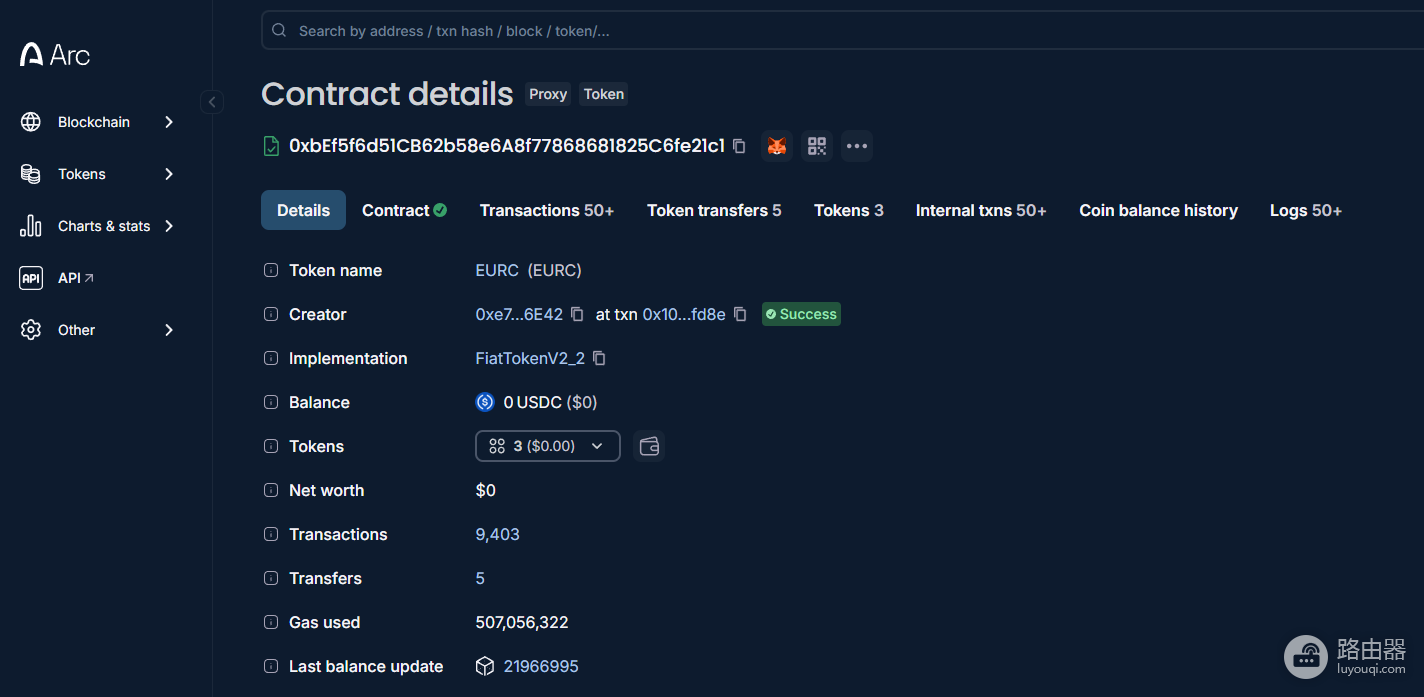
Task: Expand the Tokens sidebar menu
Action: (x=169, y=174)
